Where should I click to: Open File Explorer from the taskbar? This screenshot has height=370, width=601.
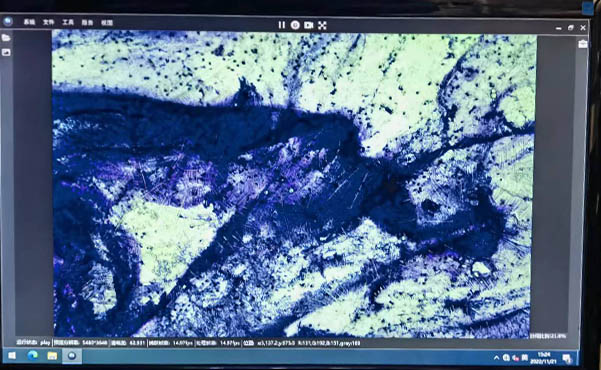pos(52,356)
